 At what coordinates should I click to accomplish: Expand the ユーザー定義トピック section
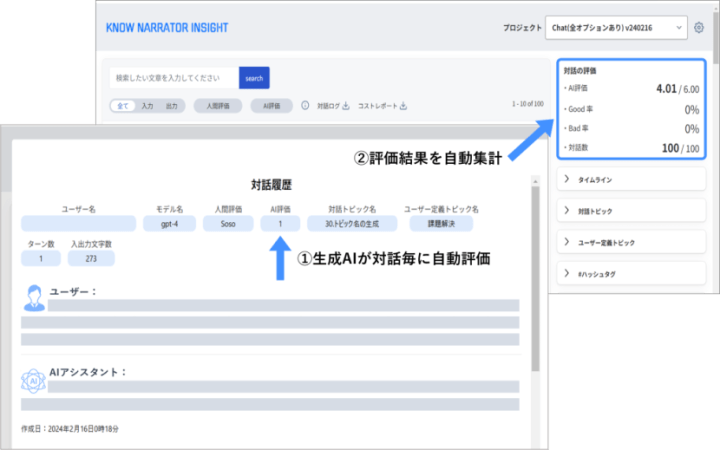631,242
